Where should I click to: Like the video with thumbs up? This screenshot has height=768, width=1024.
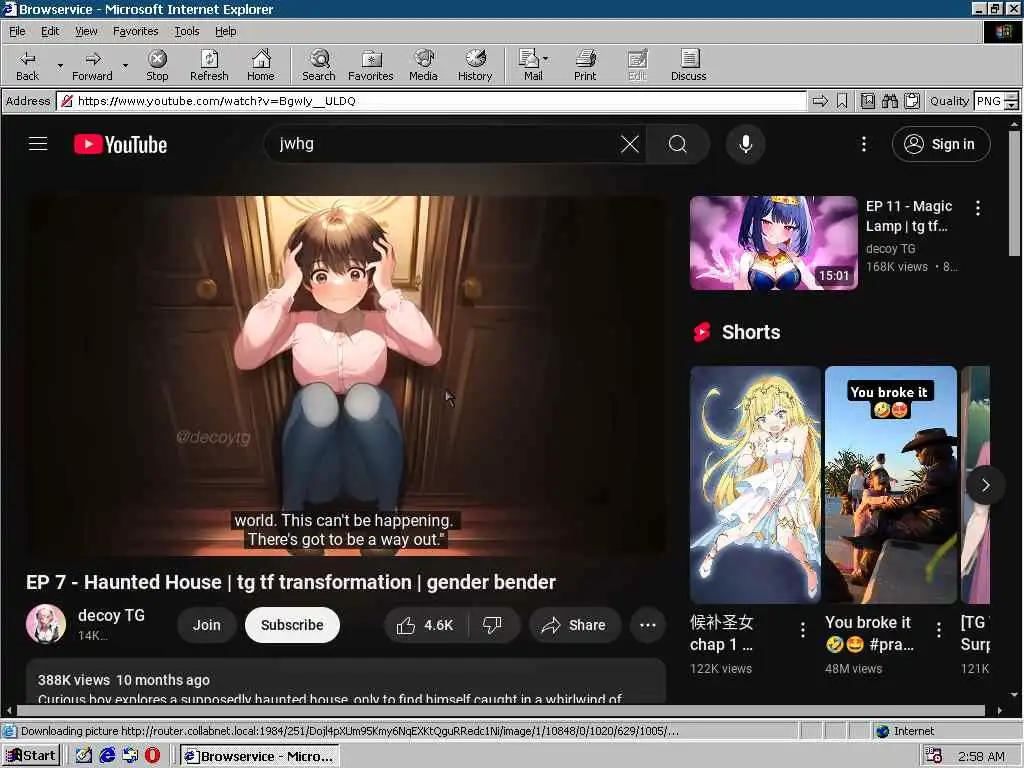424,625
